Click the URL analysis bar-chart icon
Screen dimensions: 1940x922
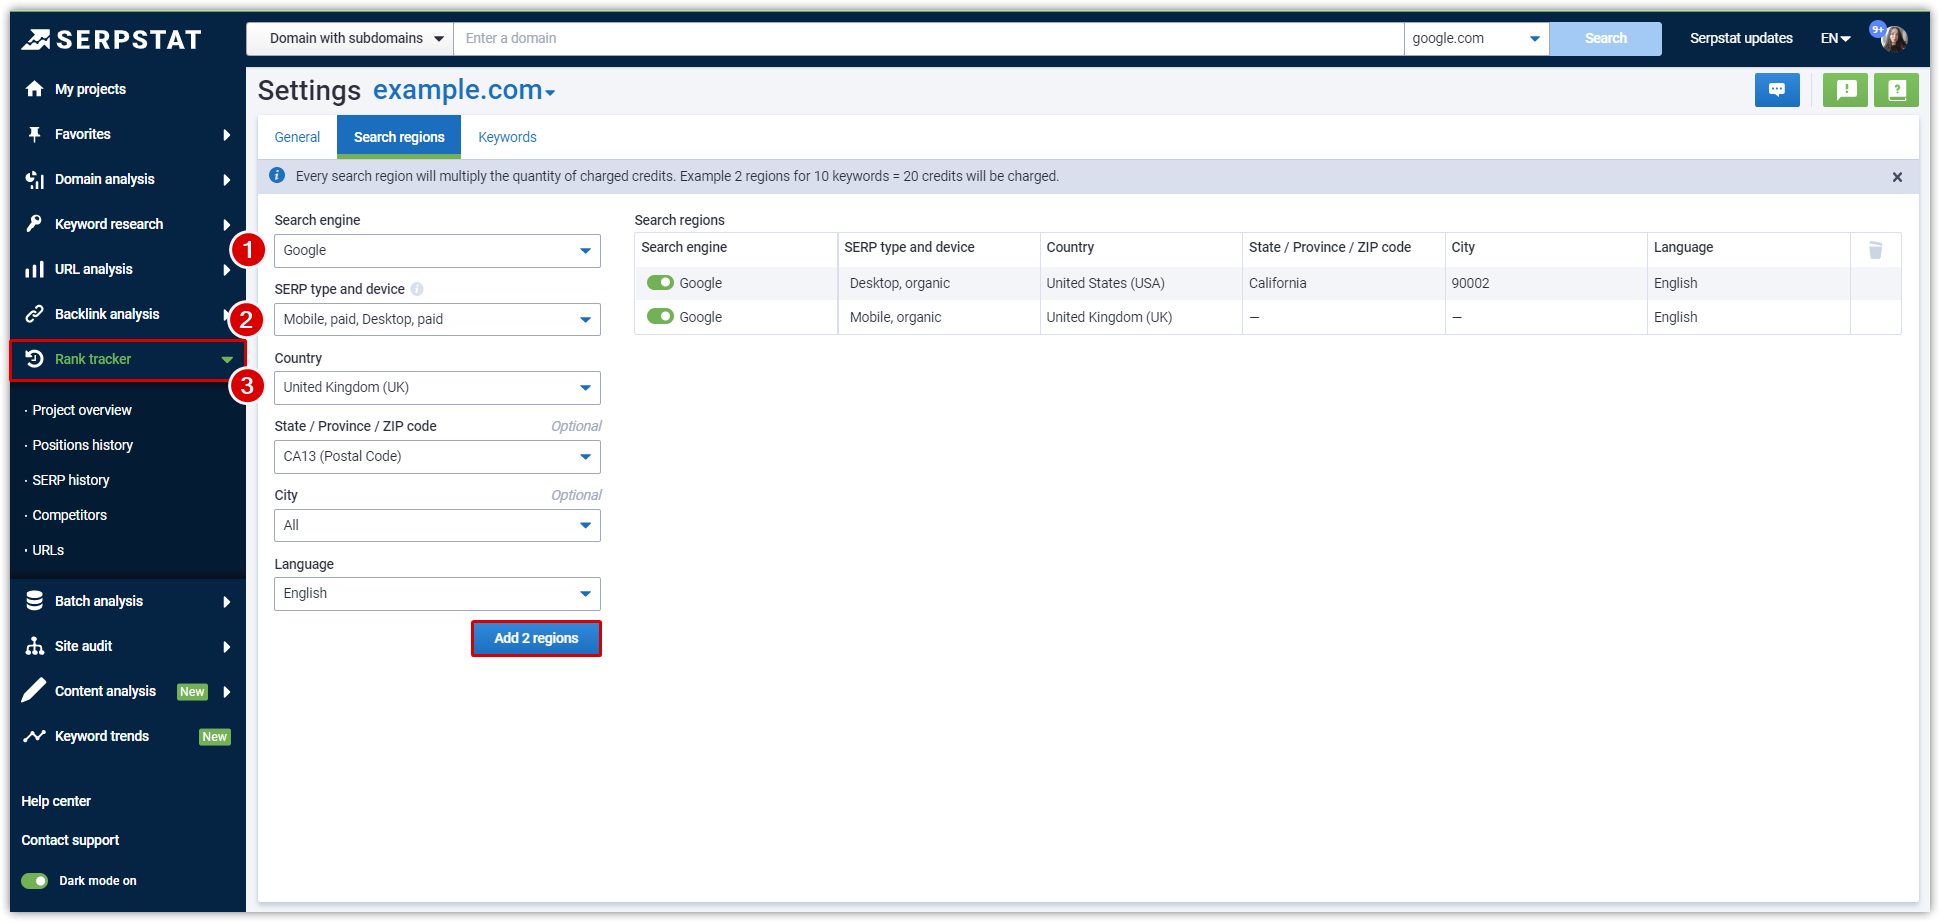[34, 269]
